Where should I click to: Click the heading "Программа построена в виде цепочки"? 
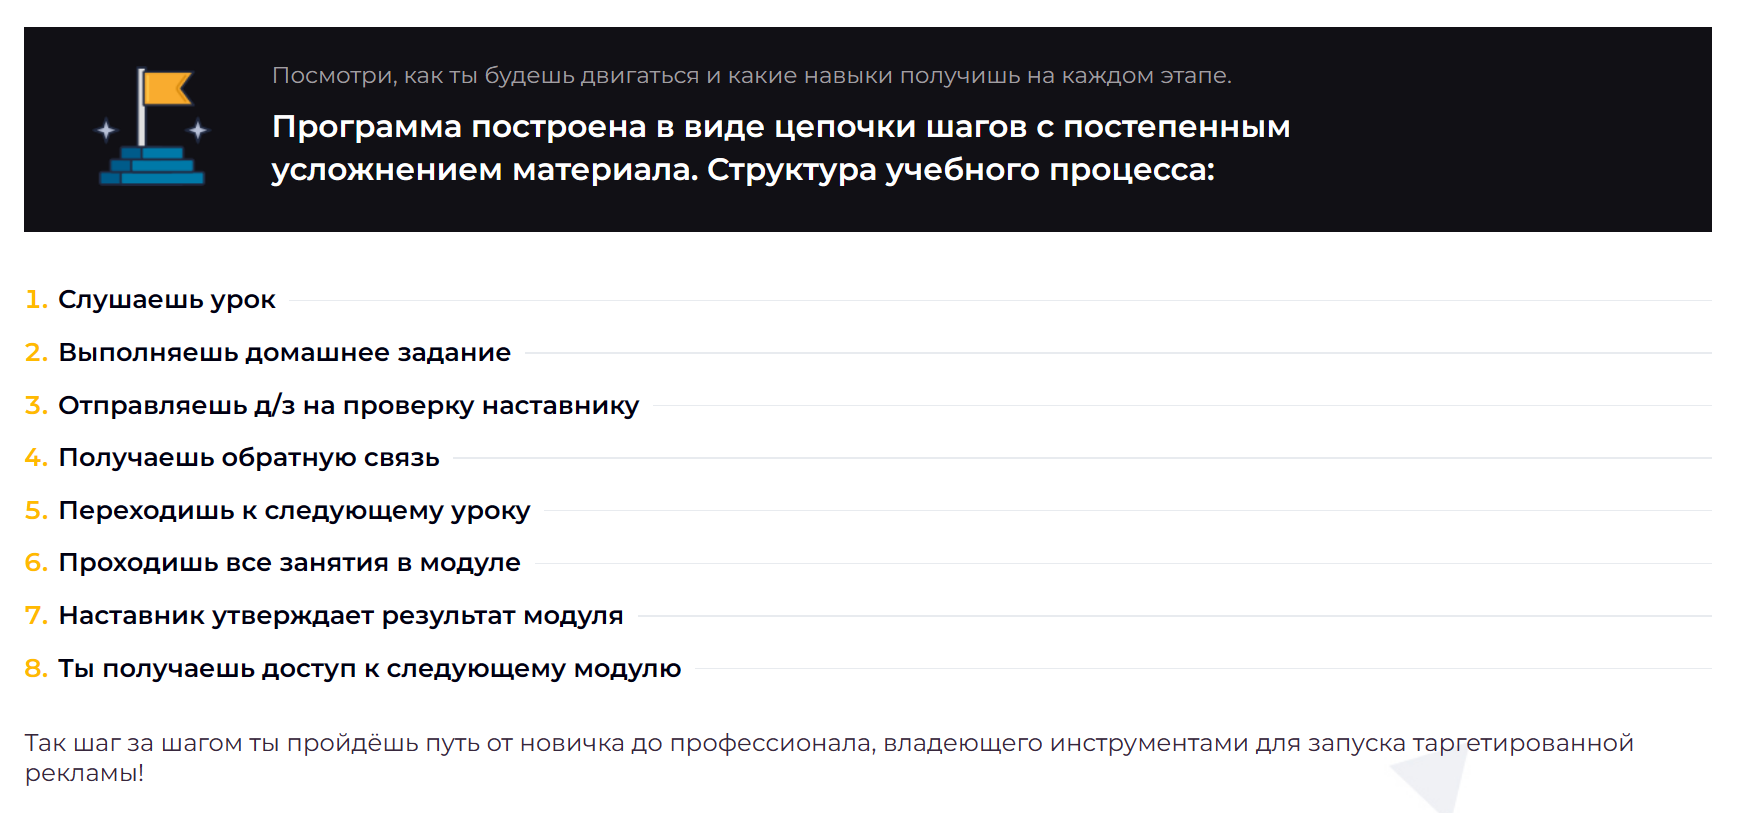coord(781,148)
